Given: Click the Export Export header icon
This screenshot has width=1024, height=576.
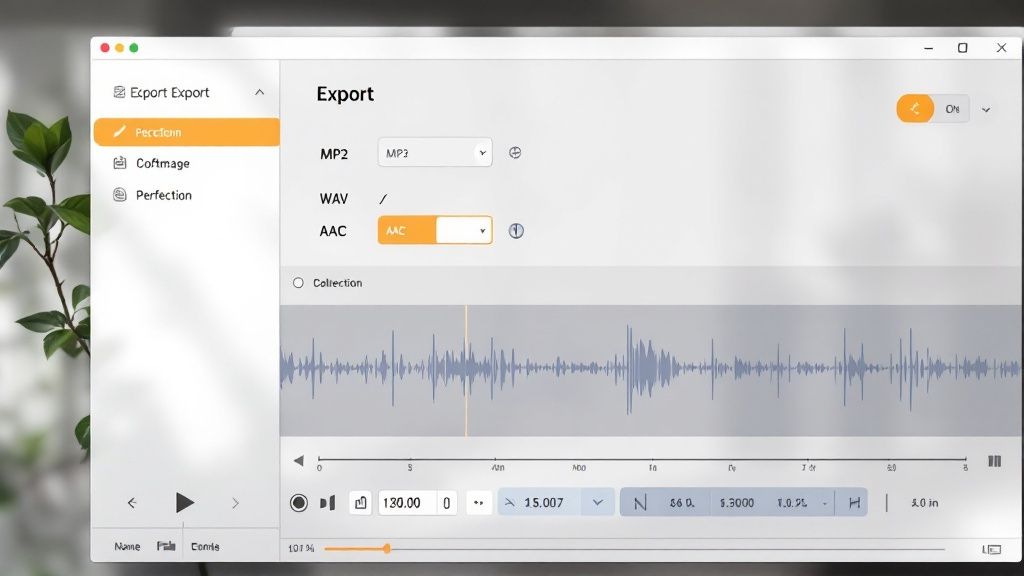Looking at the screenshot, I should click(119, 92).
